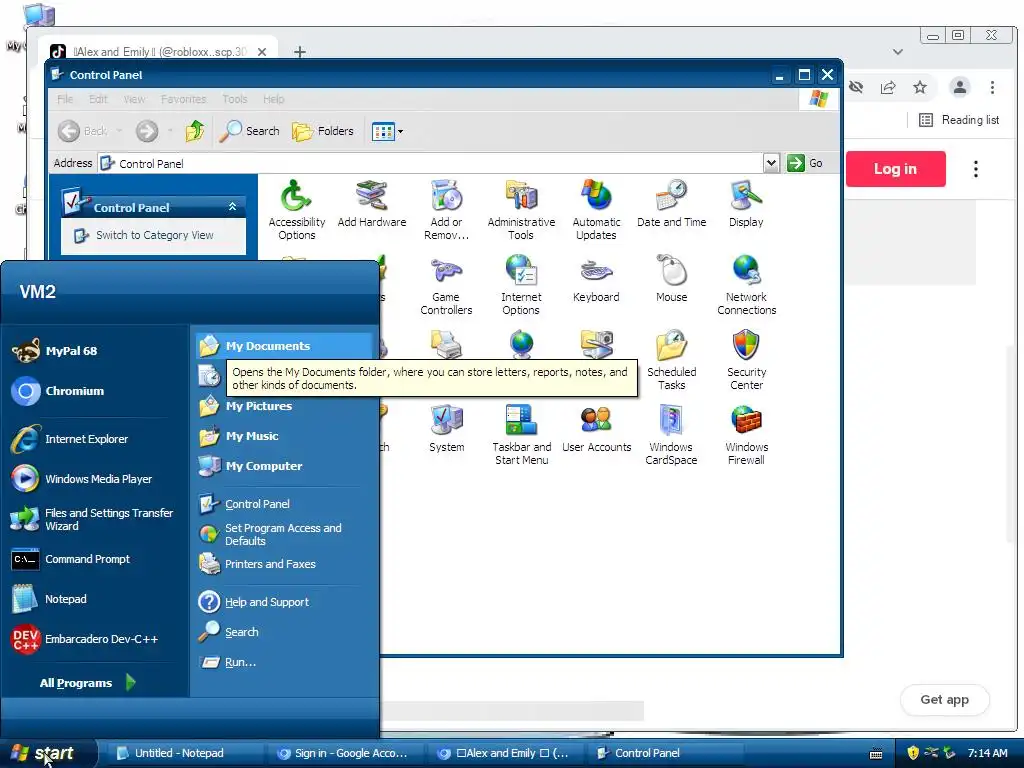Open Set Program Access and Defaults
Image resolution: width=1024 pixels, height=768 pixels.
click(283, 534)
